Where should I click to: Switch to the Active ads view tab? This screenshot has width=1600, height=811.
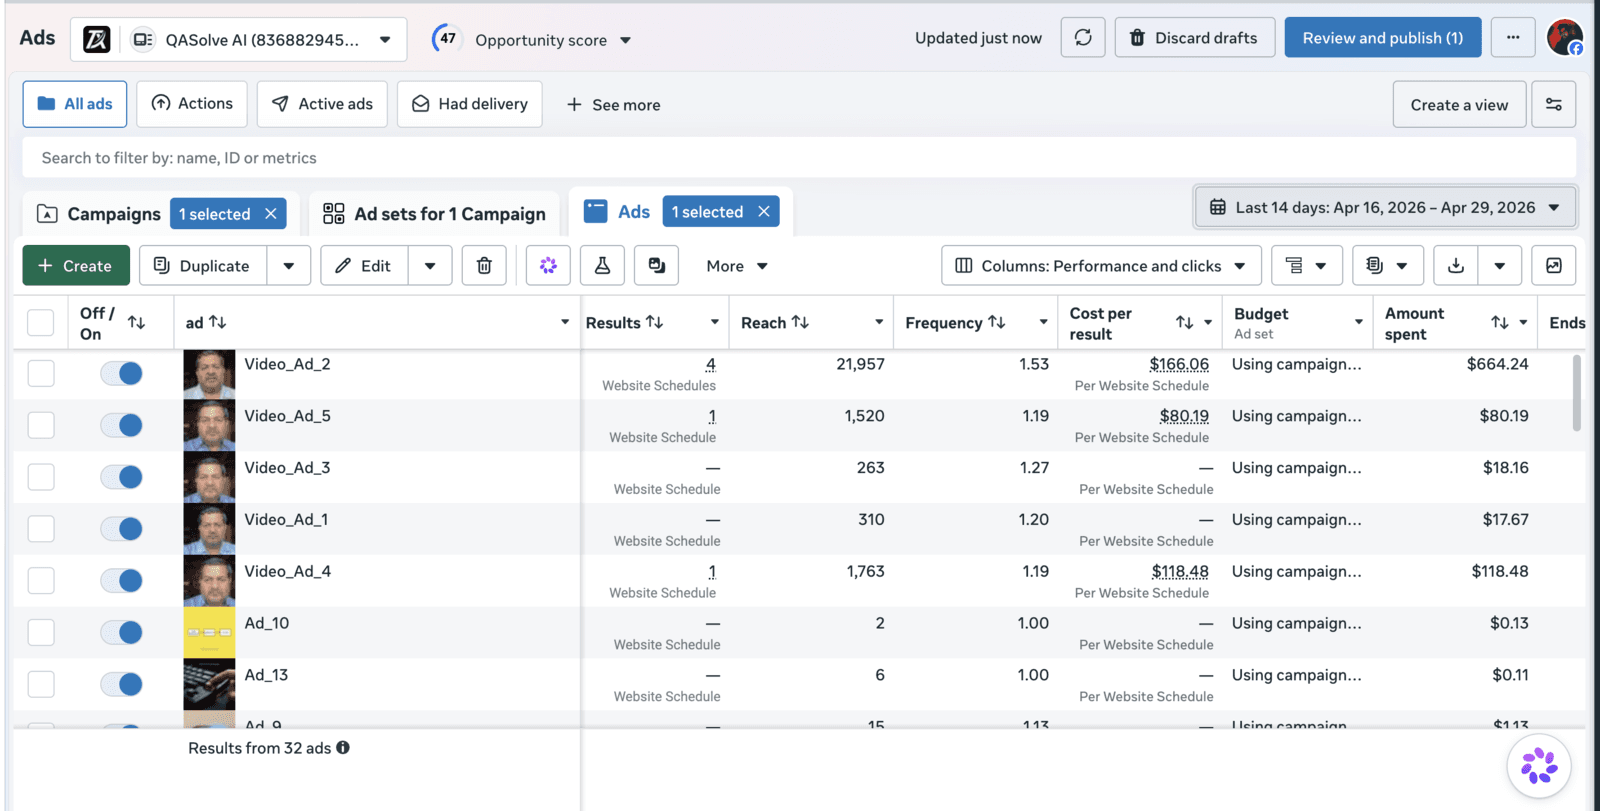[x=322, y=104]
